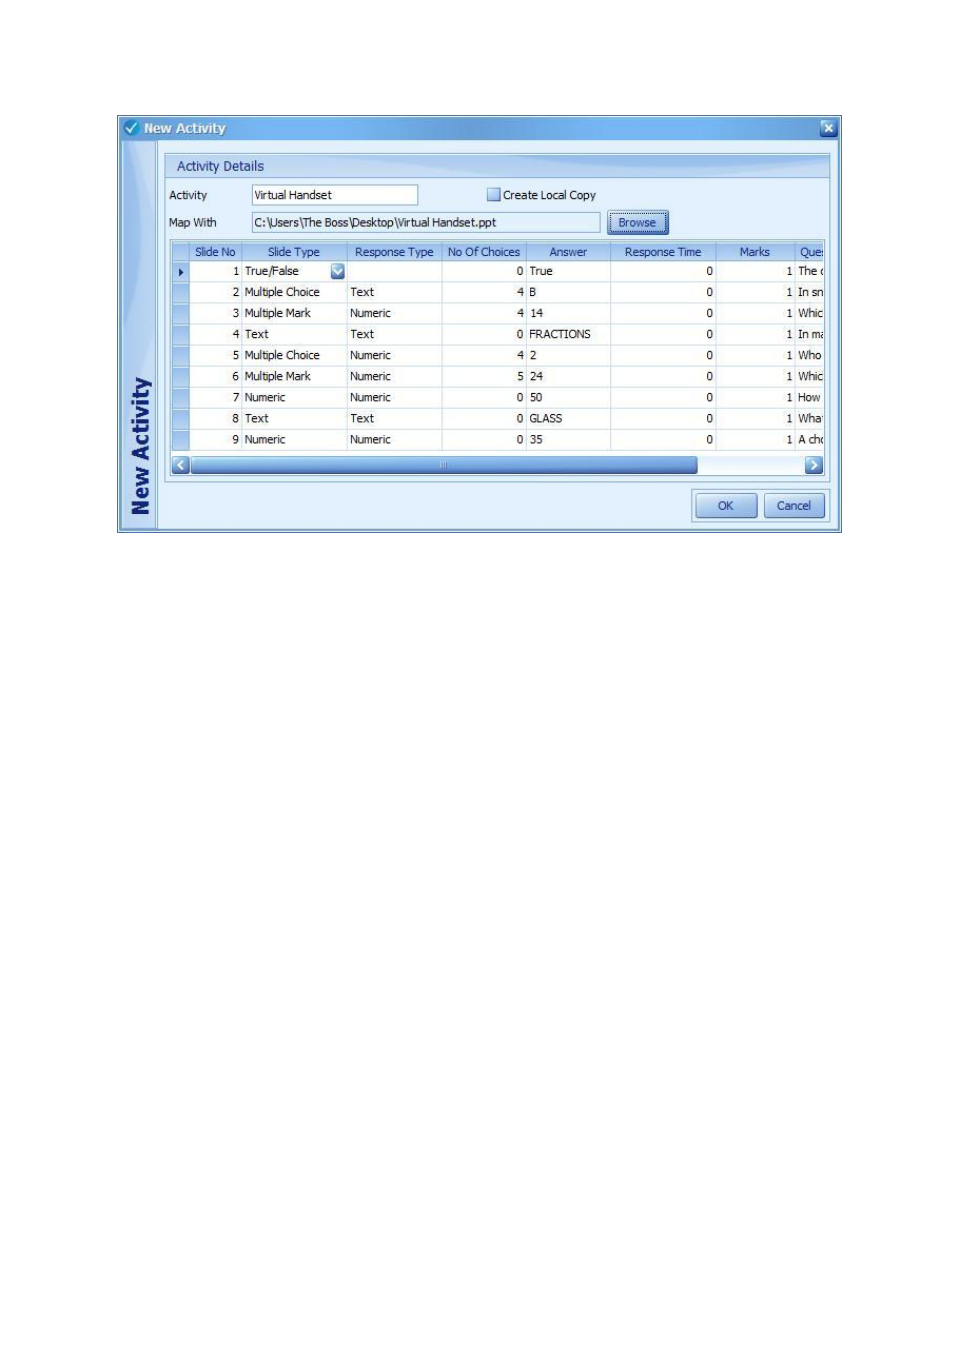Click Multiple Mark cell in slide 6 row
Screen dimensions: 955x1350
pyautogui.click(x=294, y=376)
